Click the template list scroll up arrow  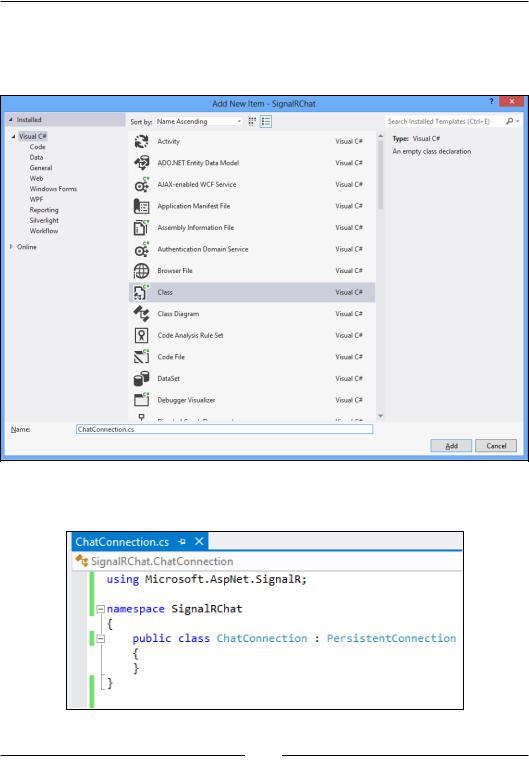pos(380,136)
